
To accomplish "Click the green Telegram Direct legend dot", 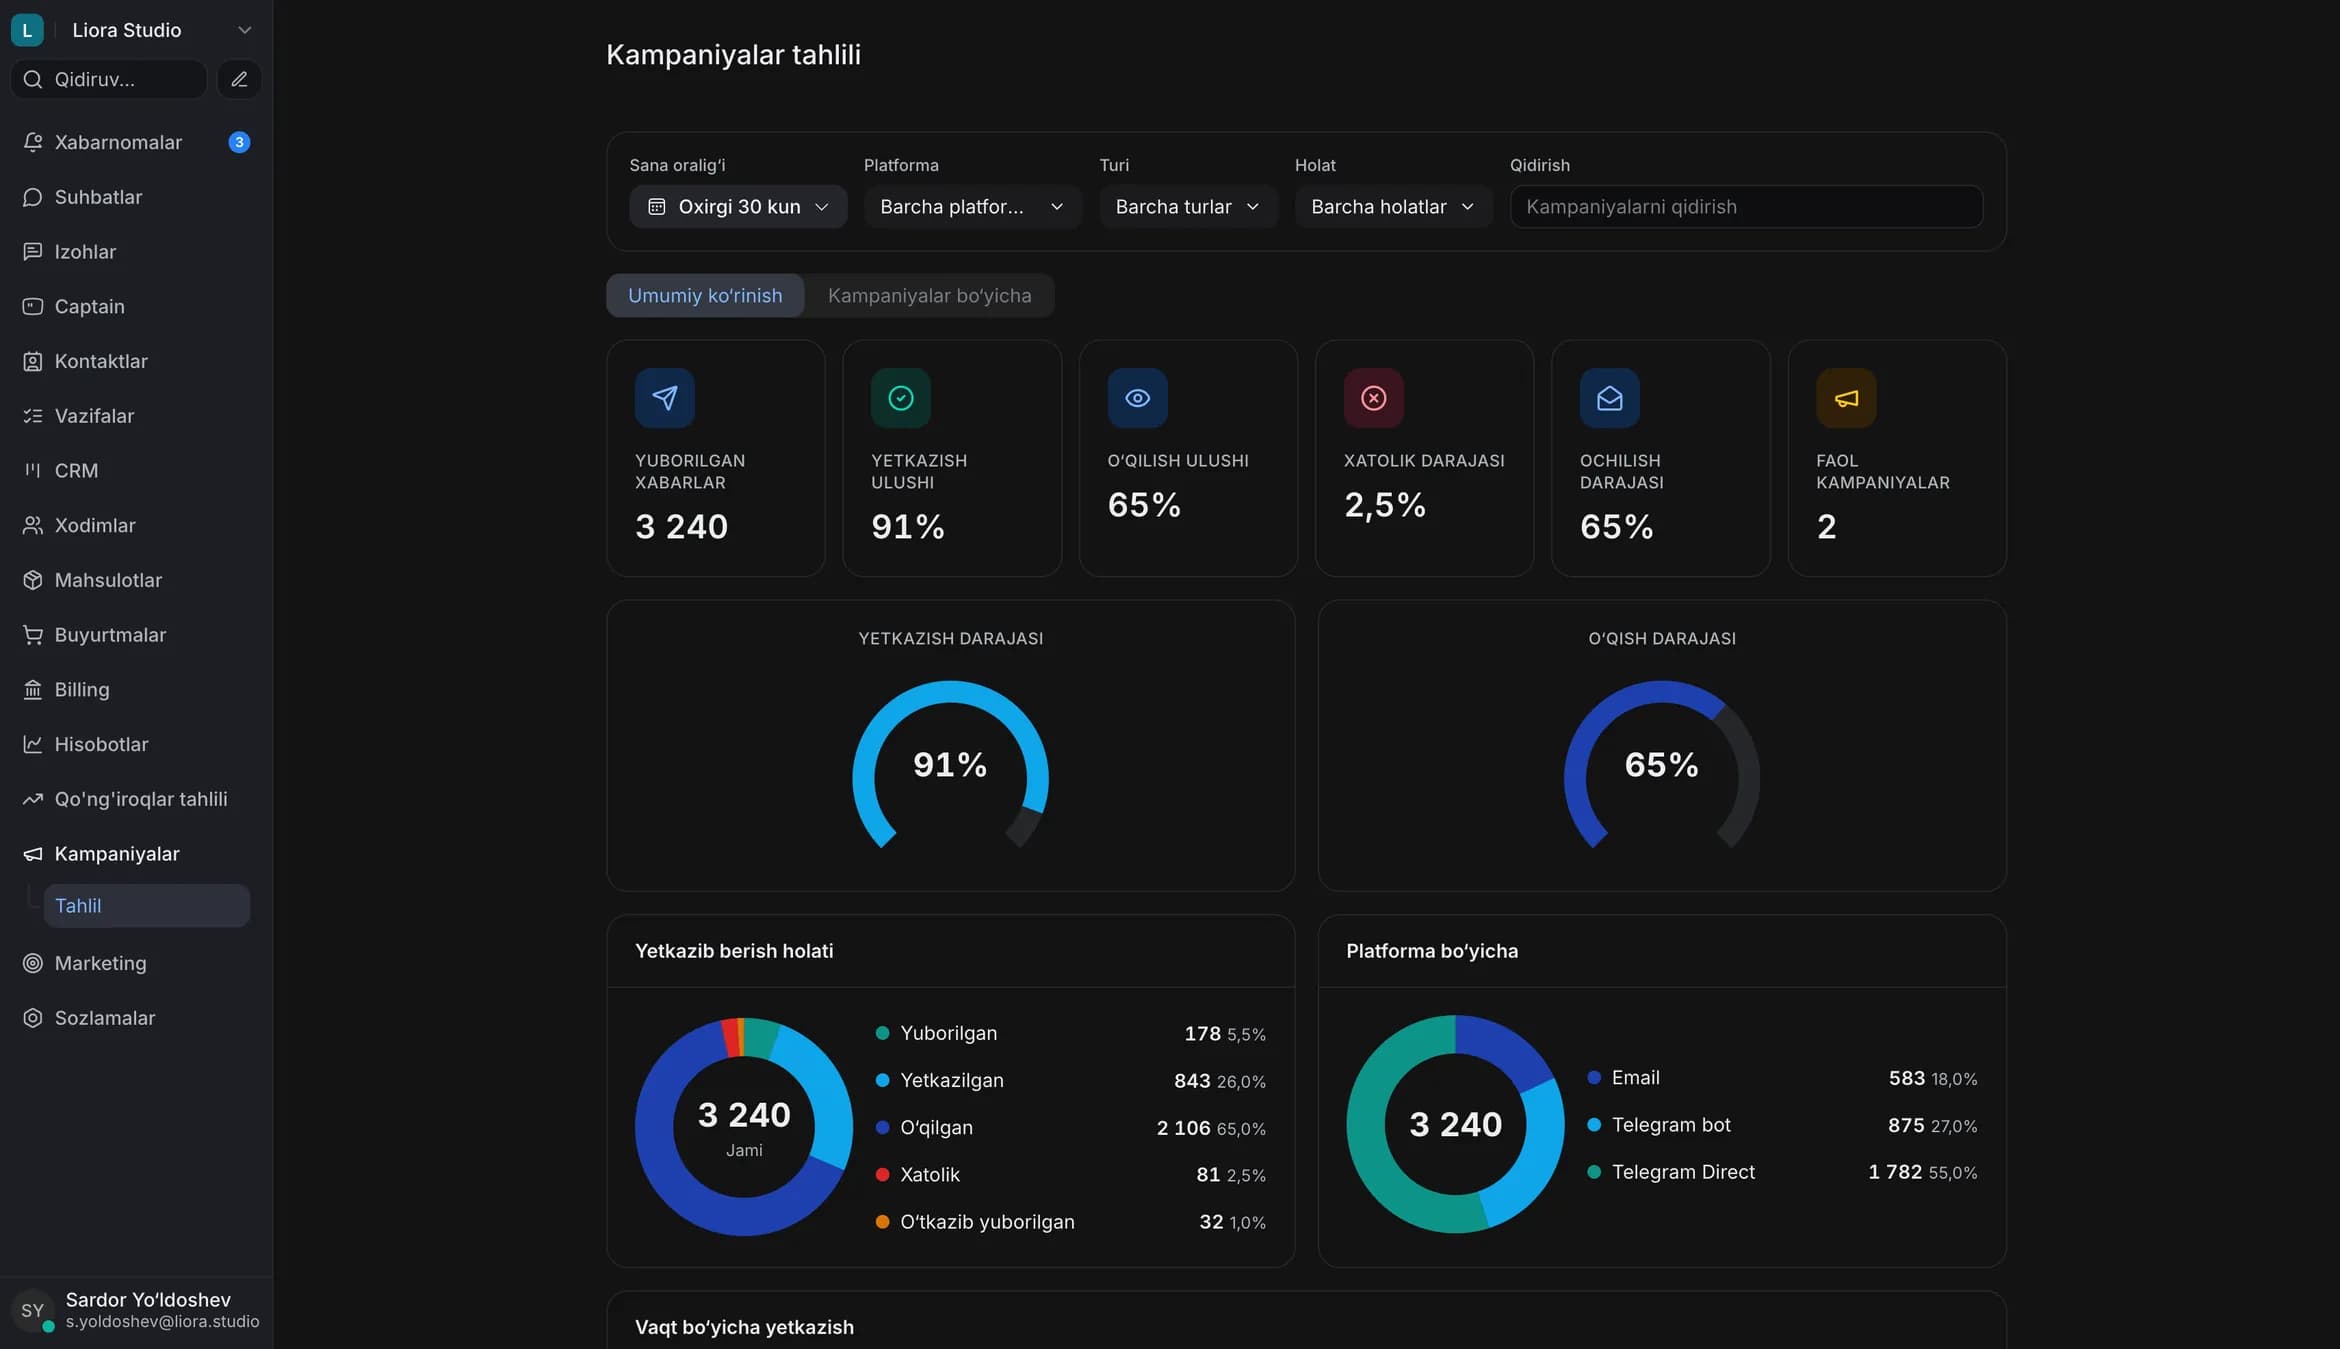I will coord(1594,1172).
